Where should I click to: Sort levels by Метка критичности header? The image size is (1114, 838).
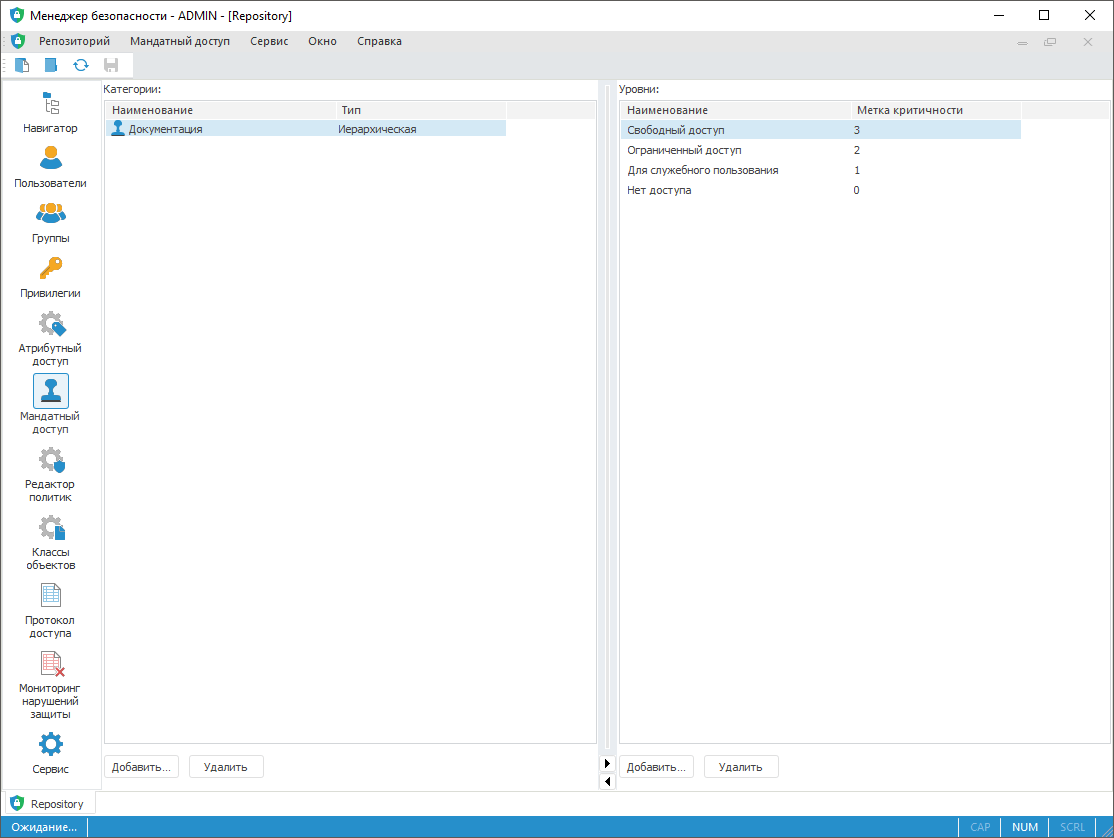click(x=936, y=110)
